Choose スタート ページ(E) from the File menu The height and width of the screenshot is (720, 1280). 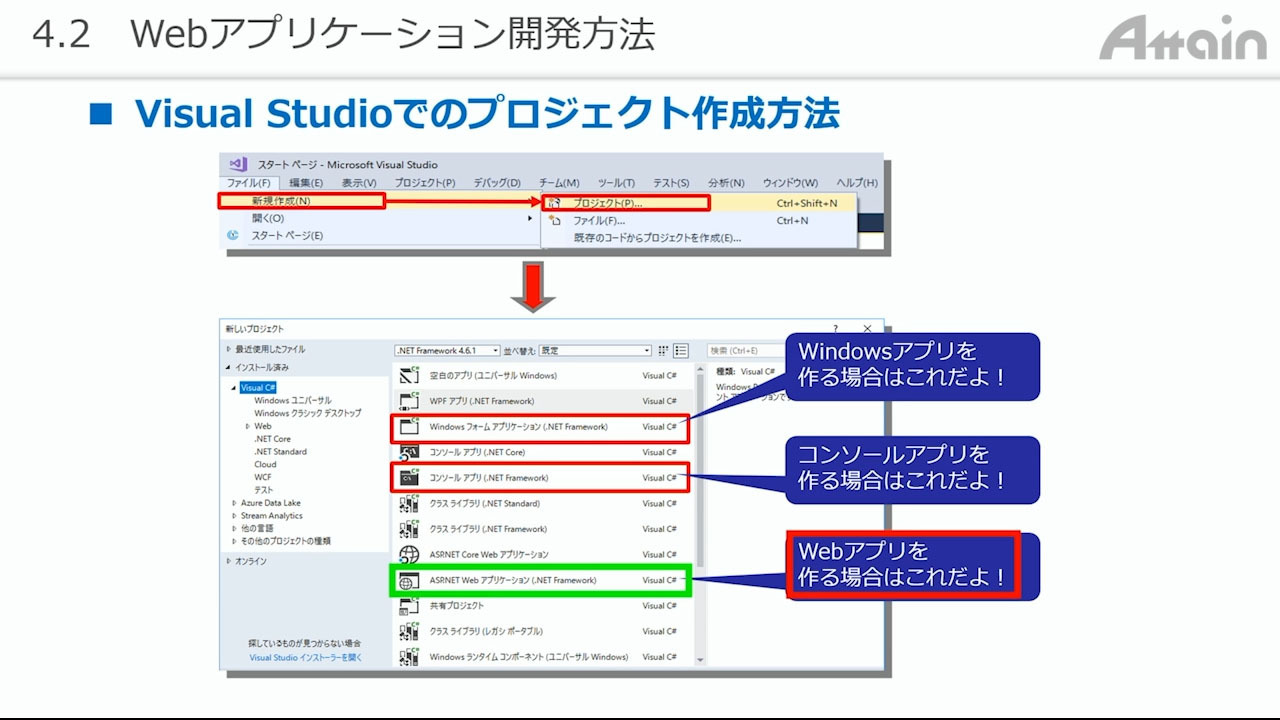pos(380,235)
